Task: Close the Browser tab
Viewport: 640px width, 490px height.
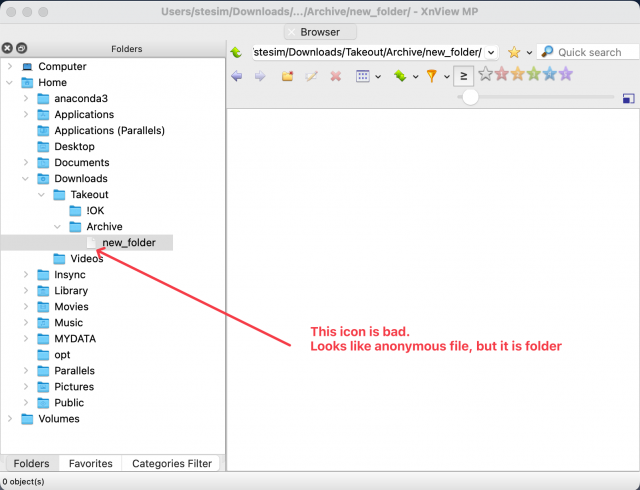Action: tap(291, 32)
